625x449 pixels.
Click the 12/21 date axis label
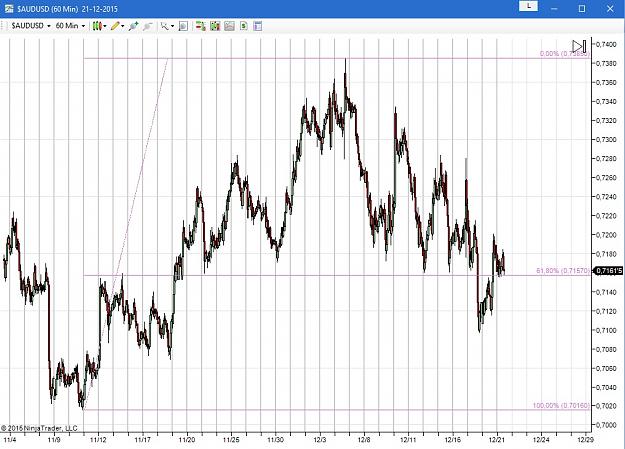point(497,440)
